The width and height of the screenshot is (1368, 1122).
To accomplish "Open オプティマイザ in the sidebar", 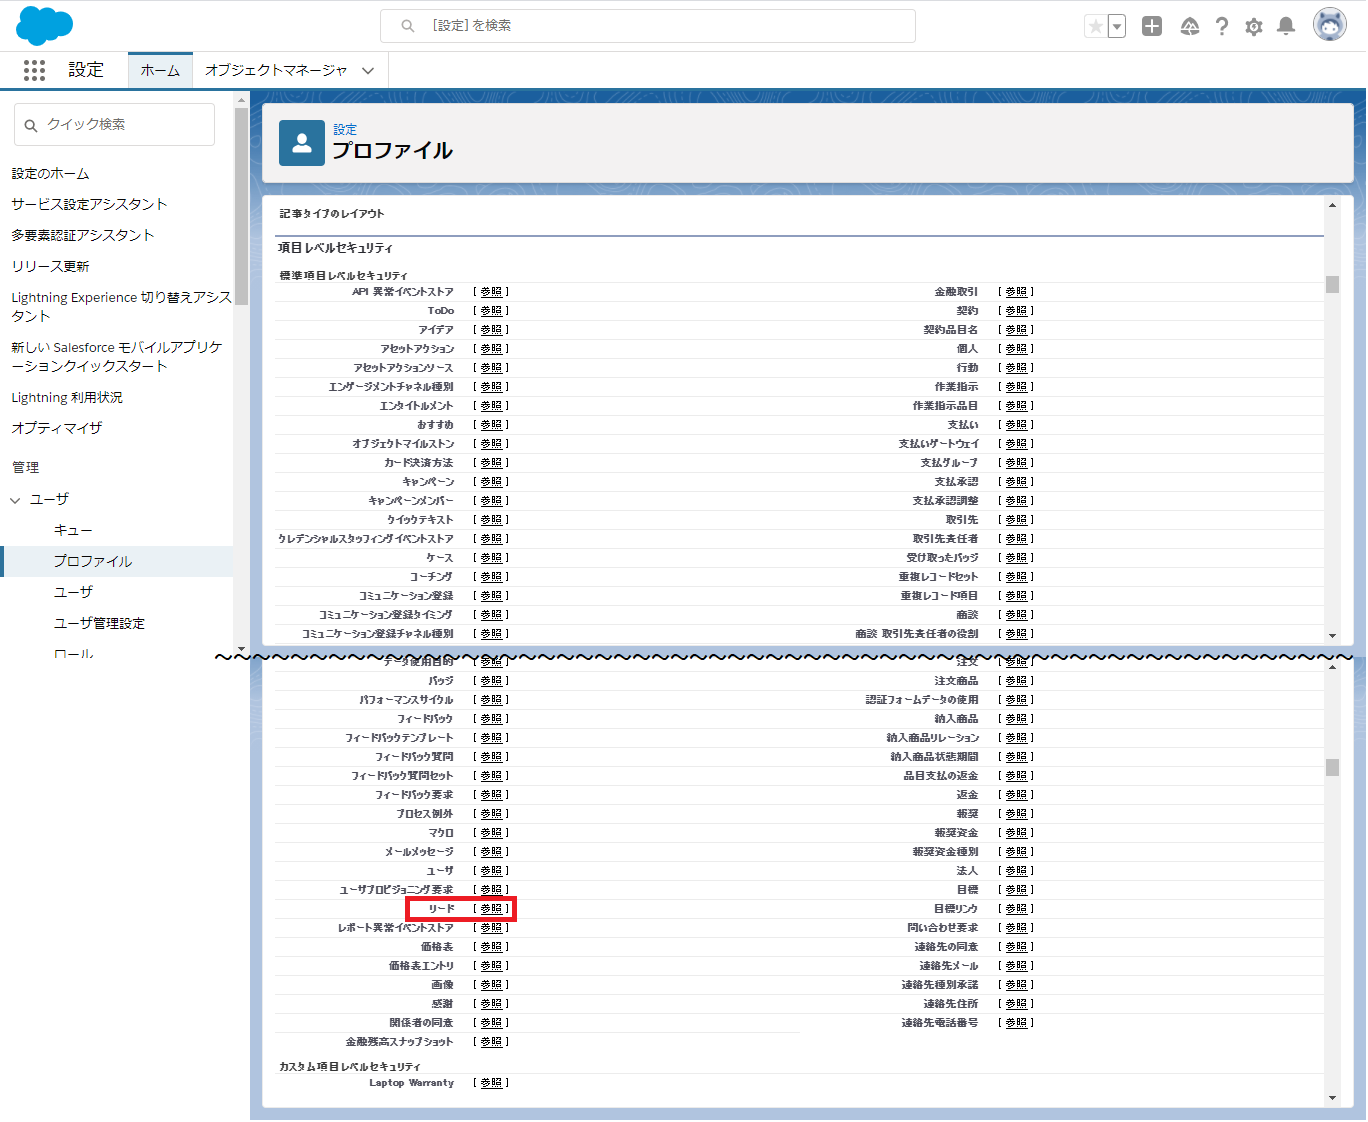I will pos(57,428).
